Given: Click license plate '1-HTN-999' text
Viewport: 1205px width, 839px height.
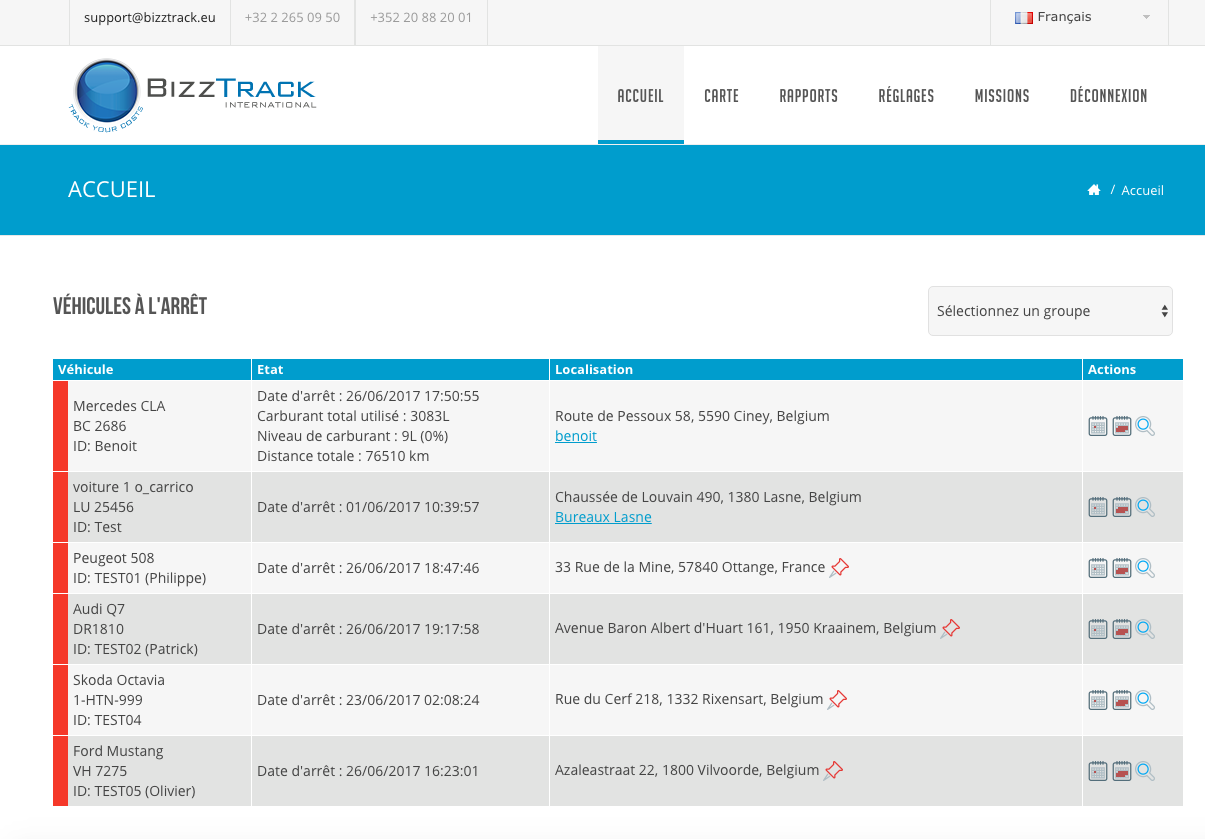Looking at the screenshot, I should point(107,700).
